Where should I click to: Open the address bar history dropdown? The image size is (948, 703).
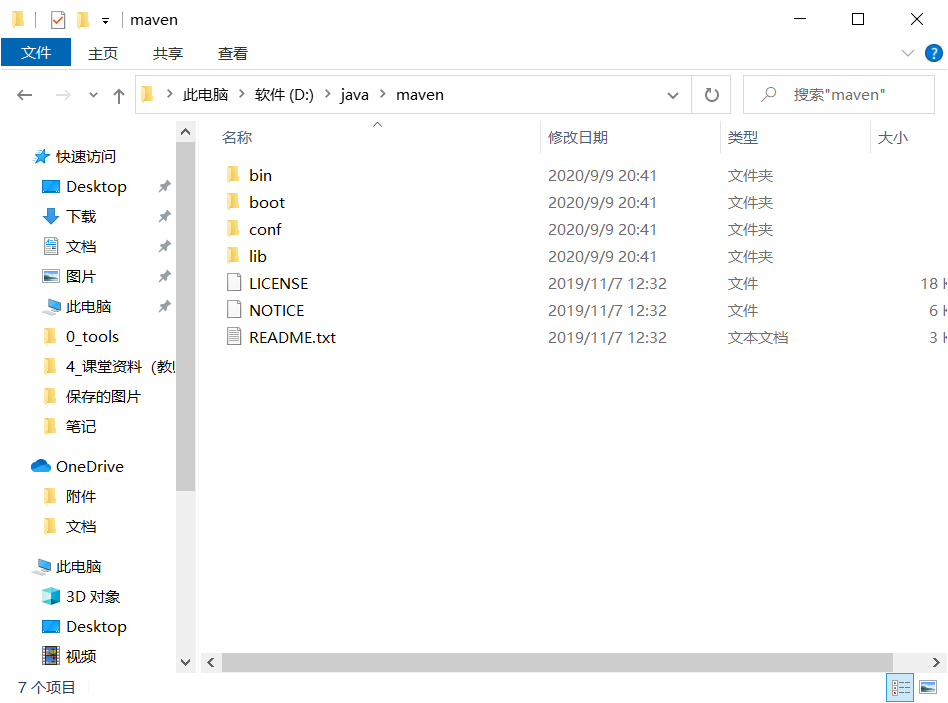(672, 95)
